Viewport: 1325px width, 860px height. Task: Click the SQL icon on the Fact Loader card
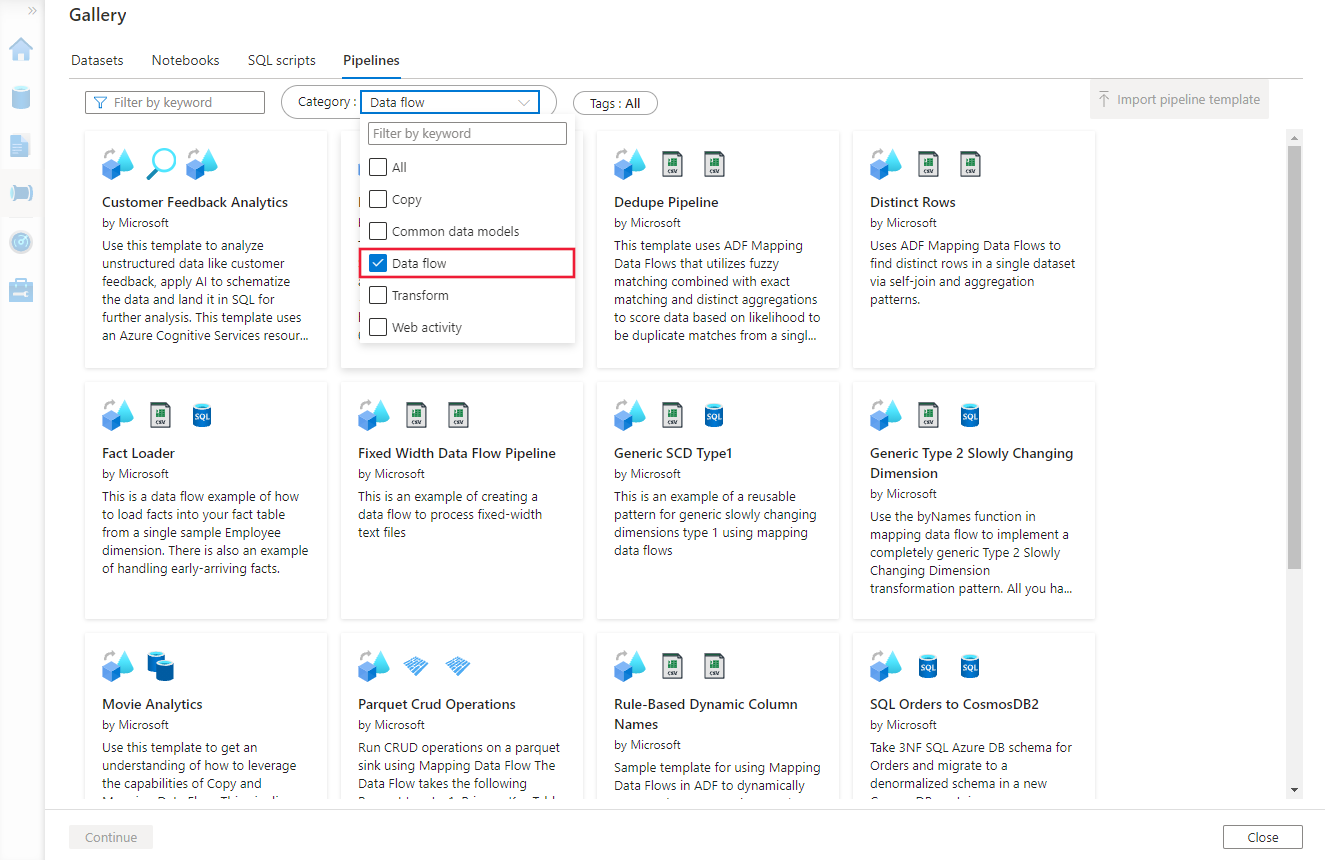tap(202, 414)
